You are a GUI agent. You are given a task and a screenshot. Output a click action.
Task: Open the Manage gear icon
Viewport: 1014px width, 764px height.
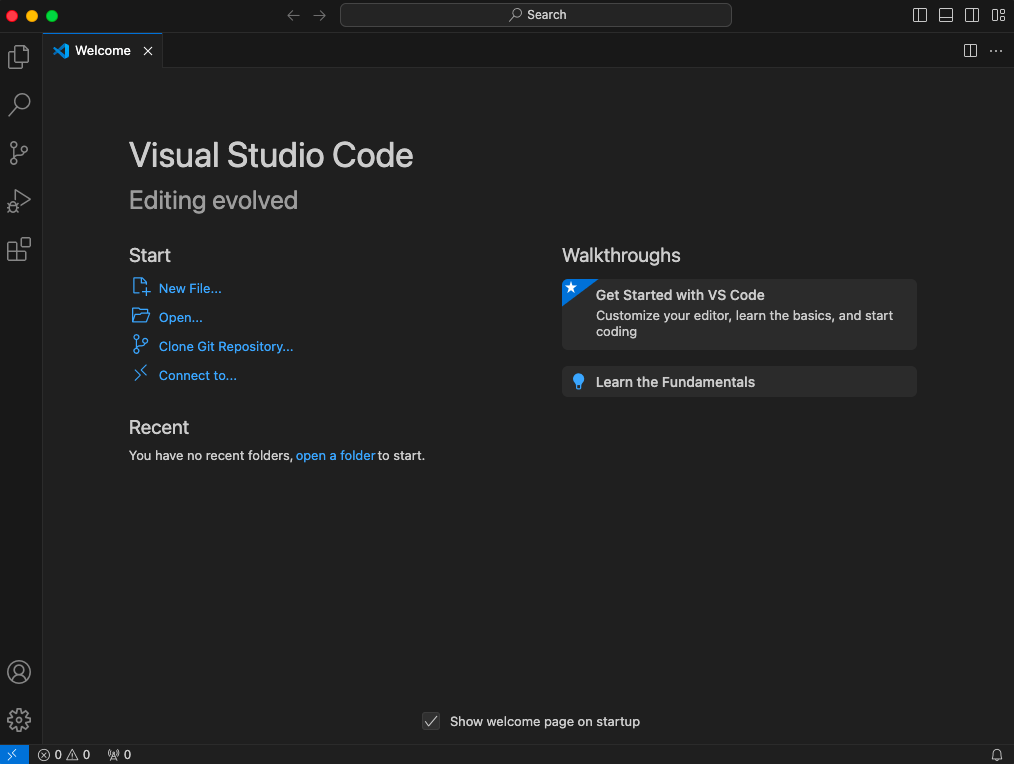19,720
